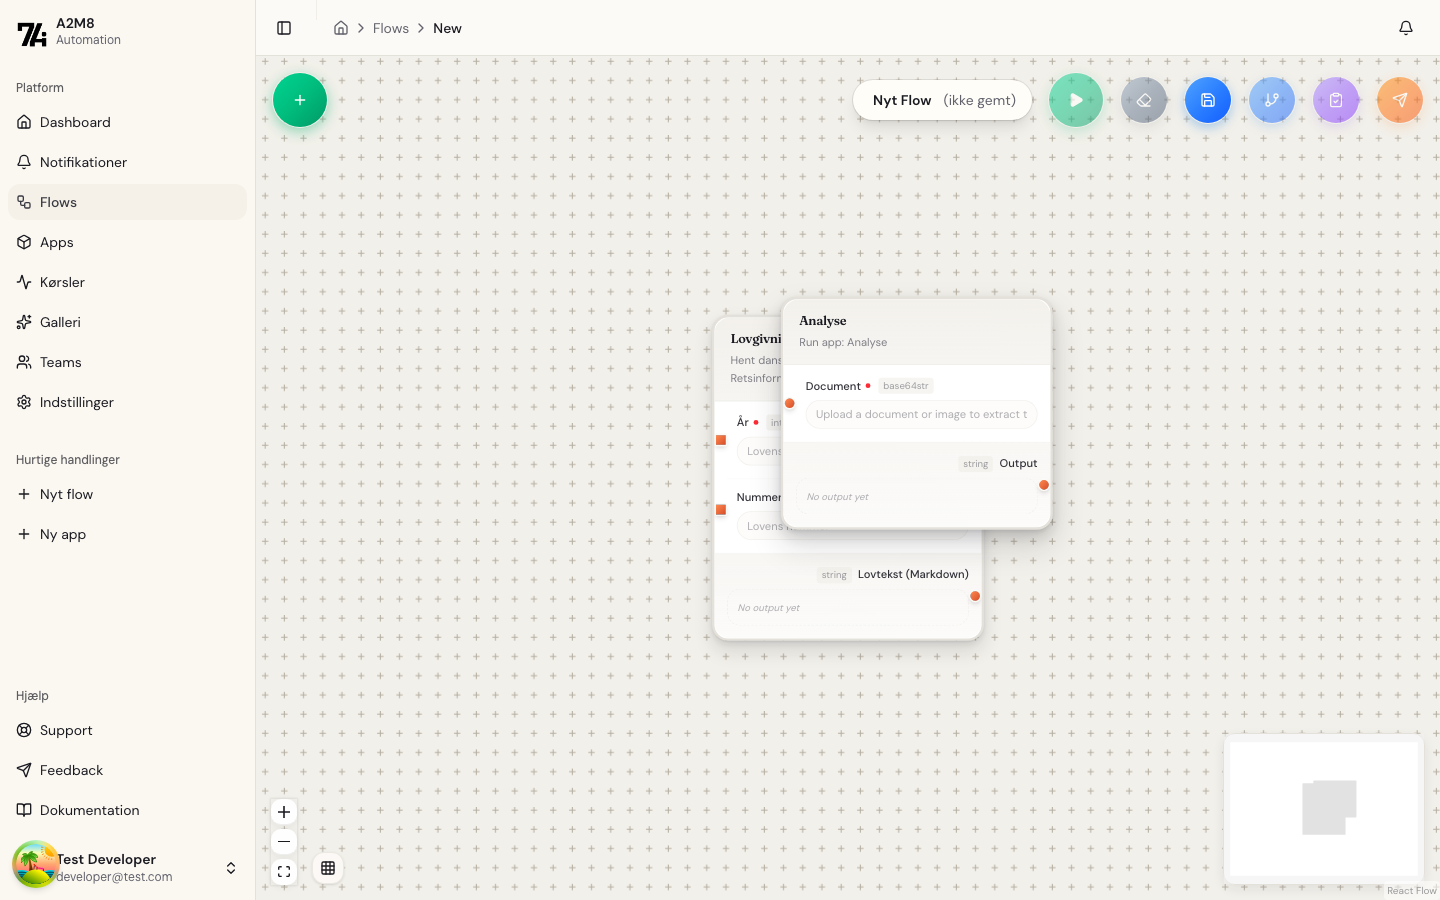Create a flow via Nyt flow quick action

66,494
